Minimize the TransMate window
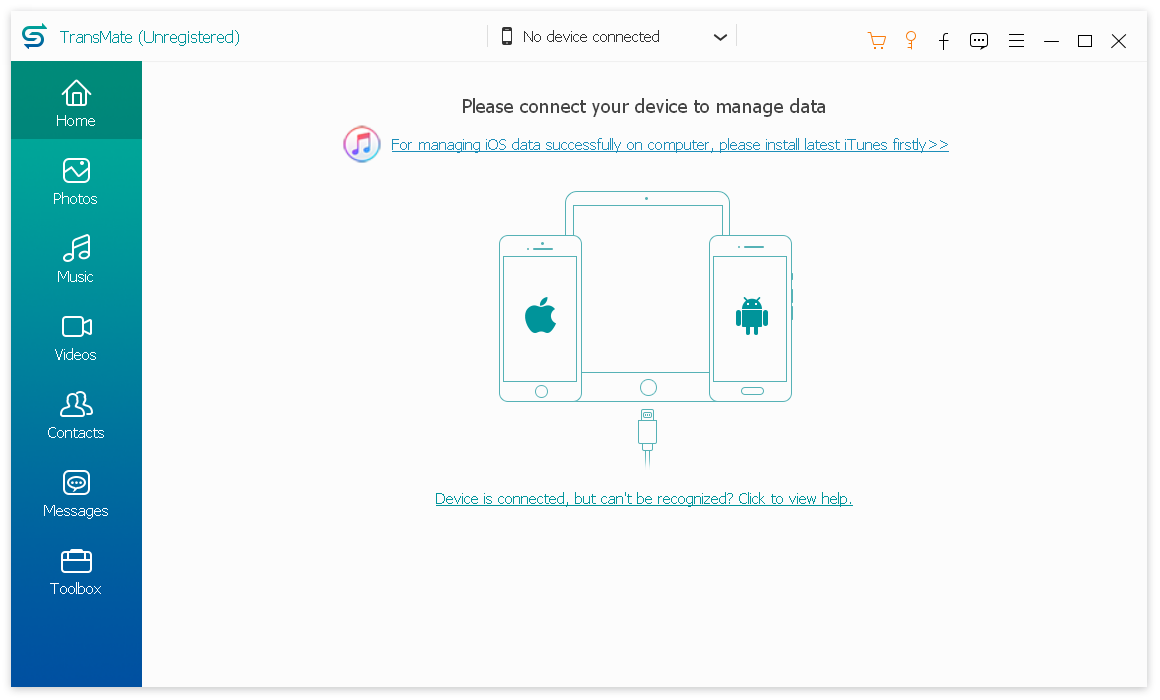Screen dimensions: 1160x700 pyautogui.click(x=1051, y=41)
